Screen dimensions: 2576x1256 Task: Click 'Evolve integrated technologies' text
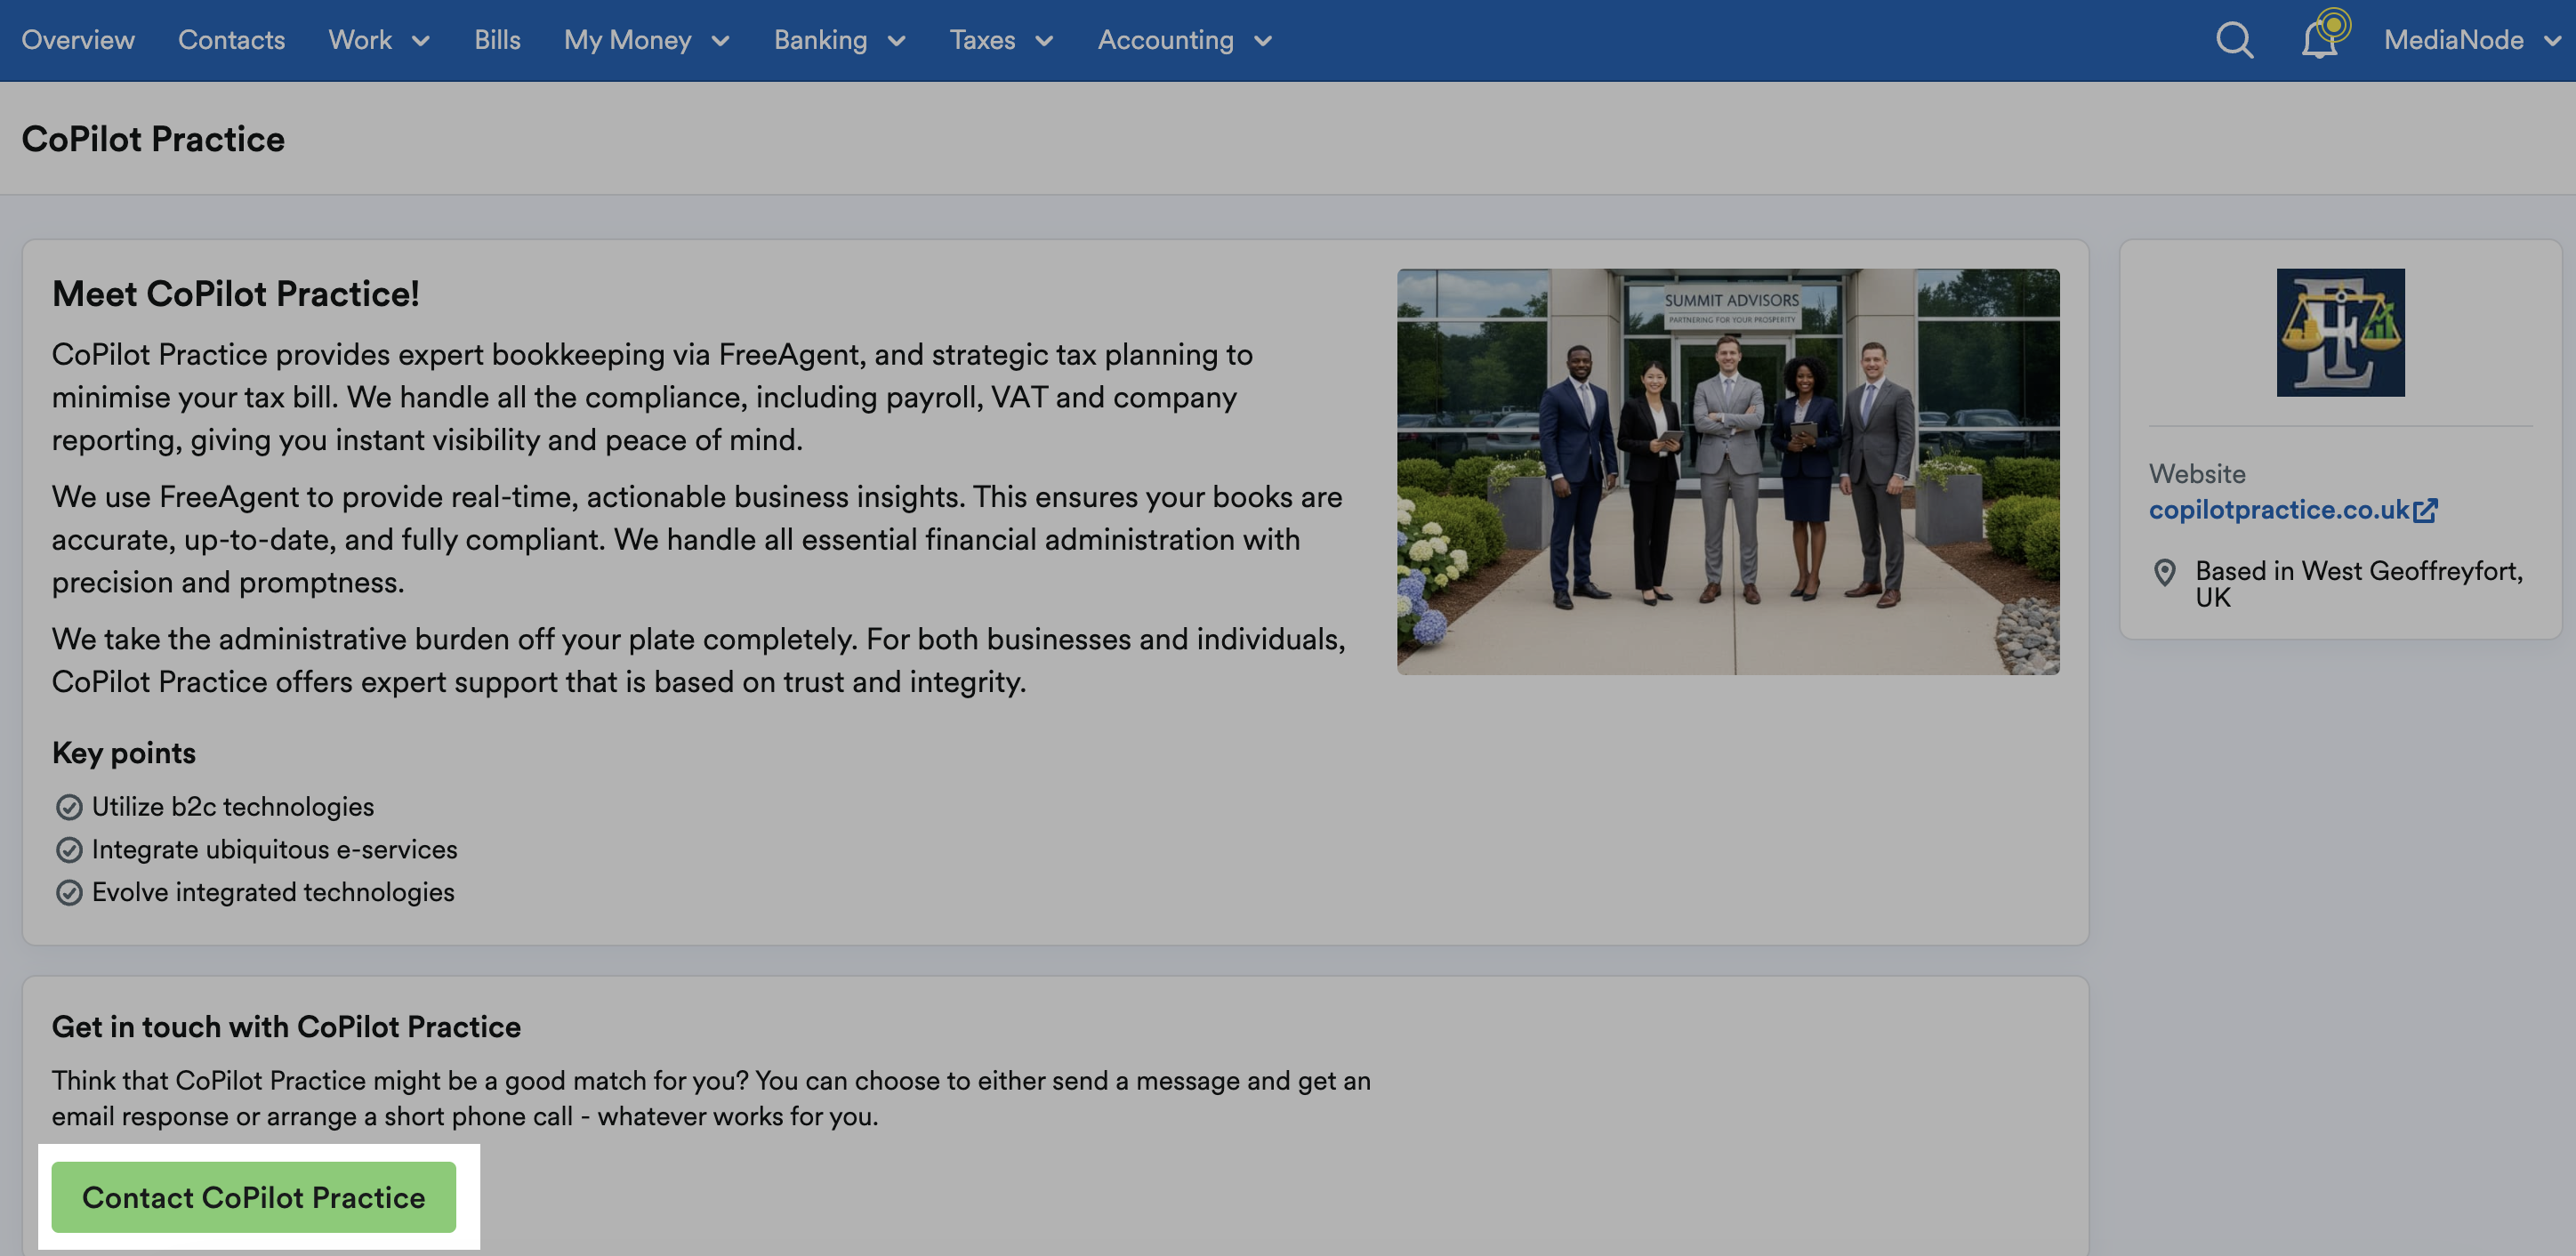coord(273,892)
